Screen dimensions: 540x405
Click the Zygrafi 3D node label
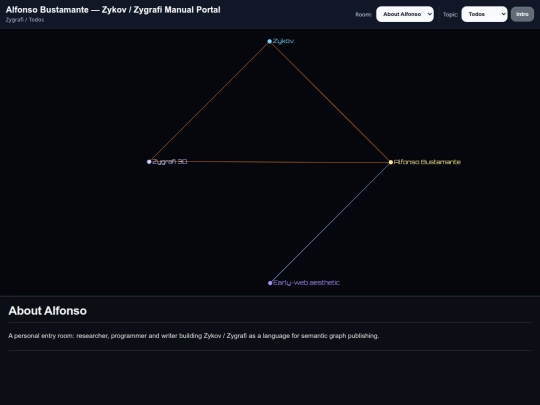click(170, 162)
